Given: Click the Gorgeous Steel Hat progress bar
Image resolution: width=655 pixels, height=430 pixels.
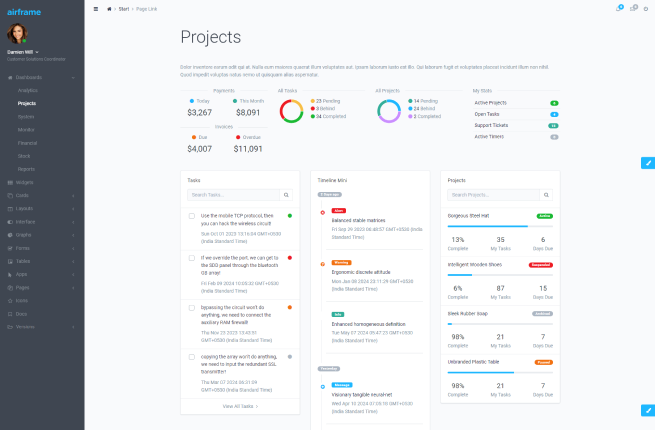Looking at the screenshot, I should click(x=499, y=226).
